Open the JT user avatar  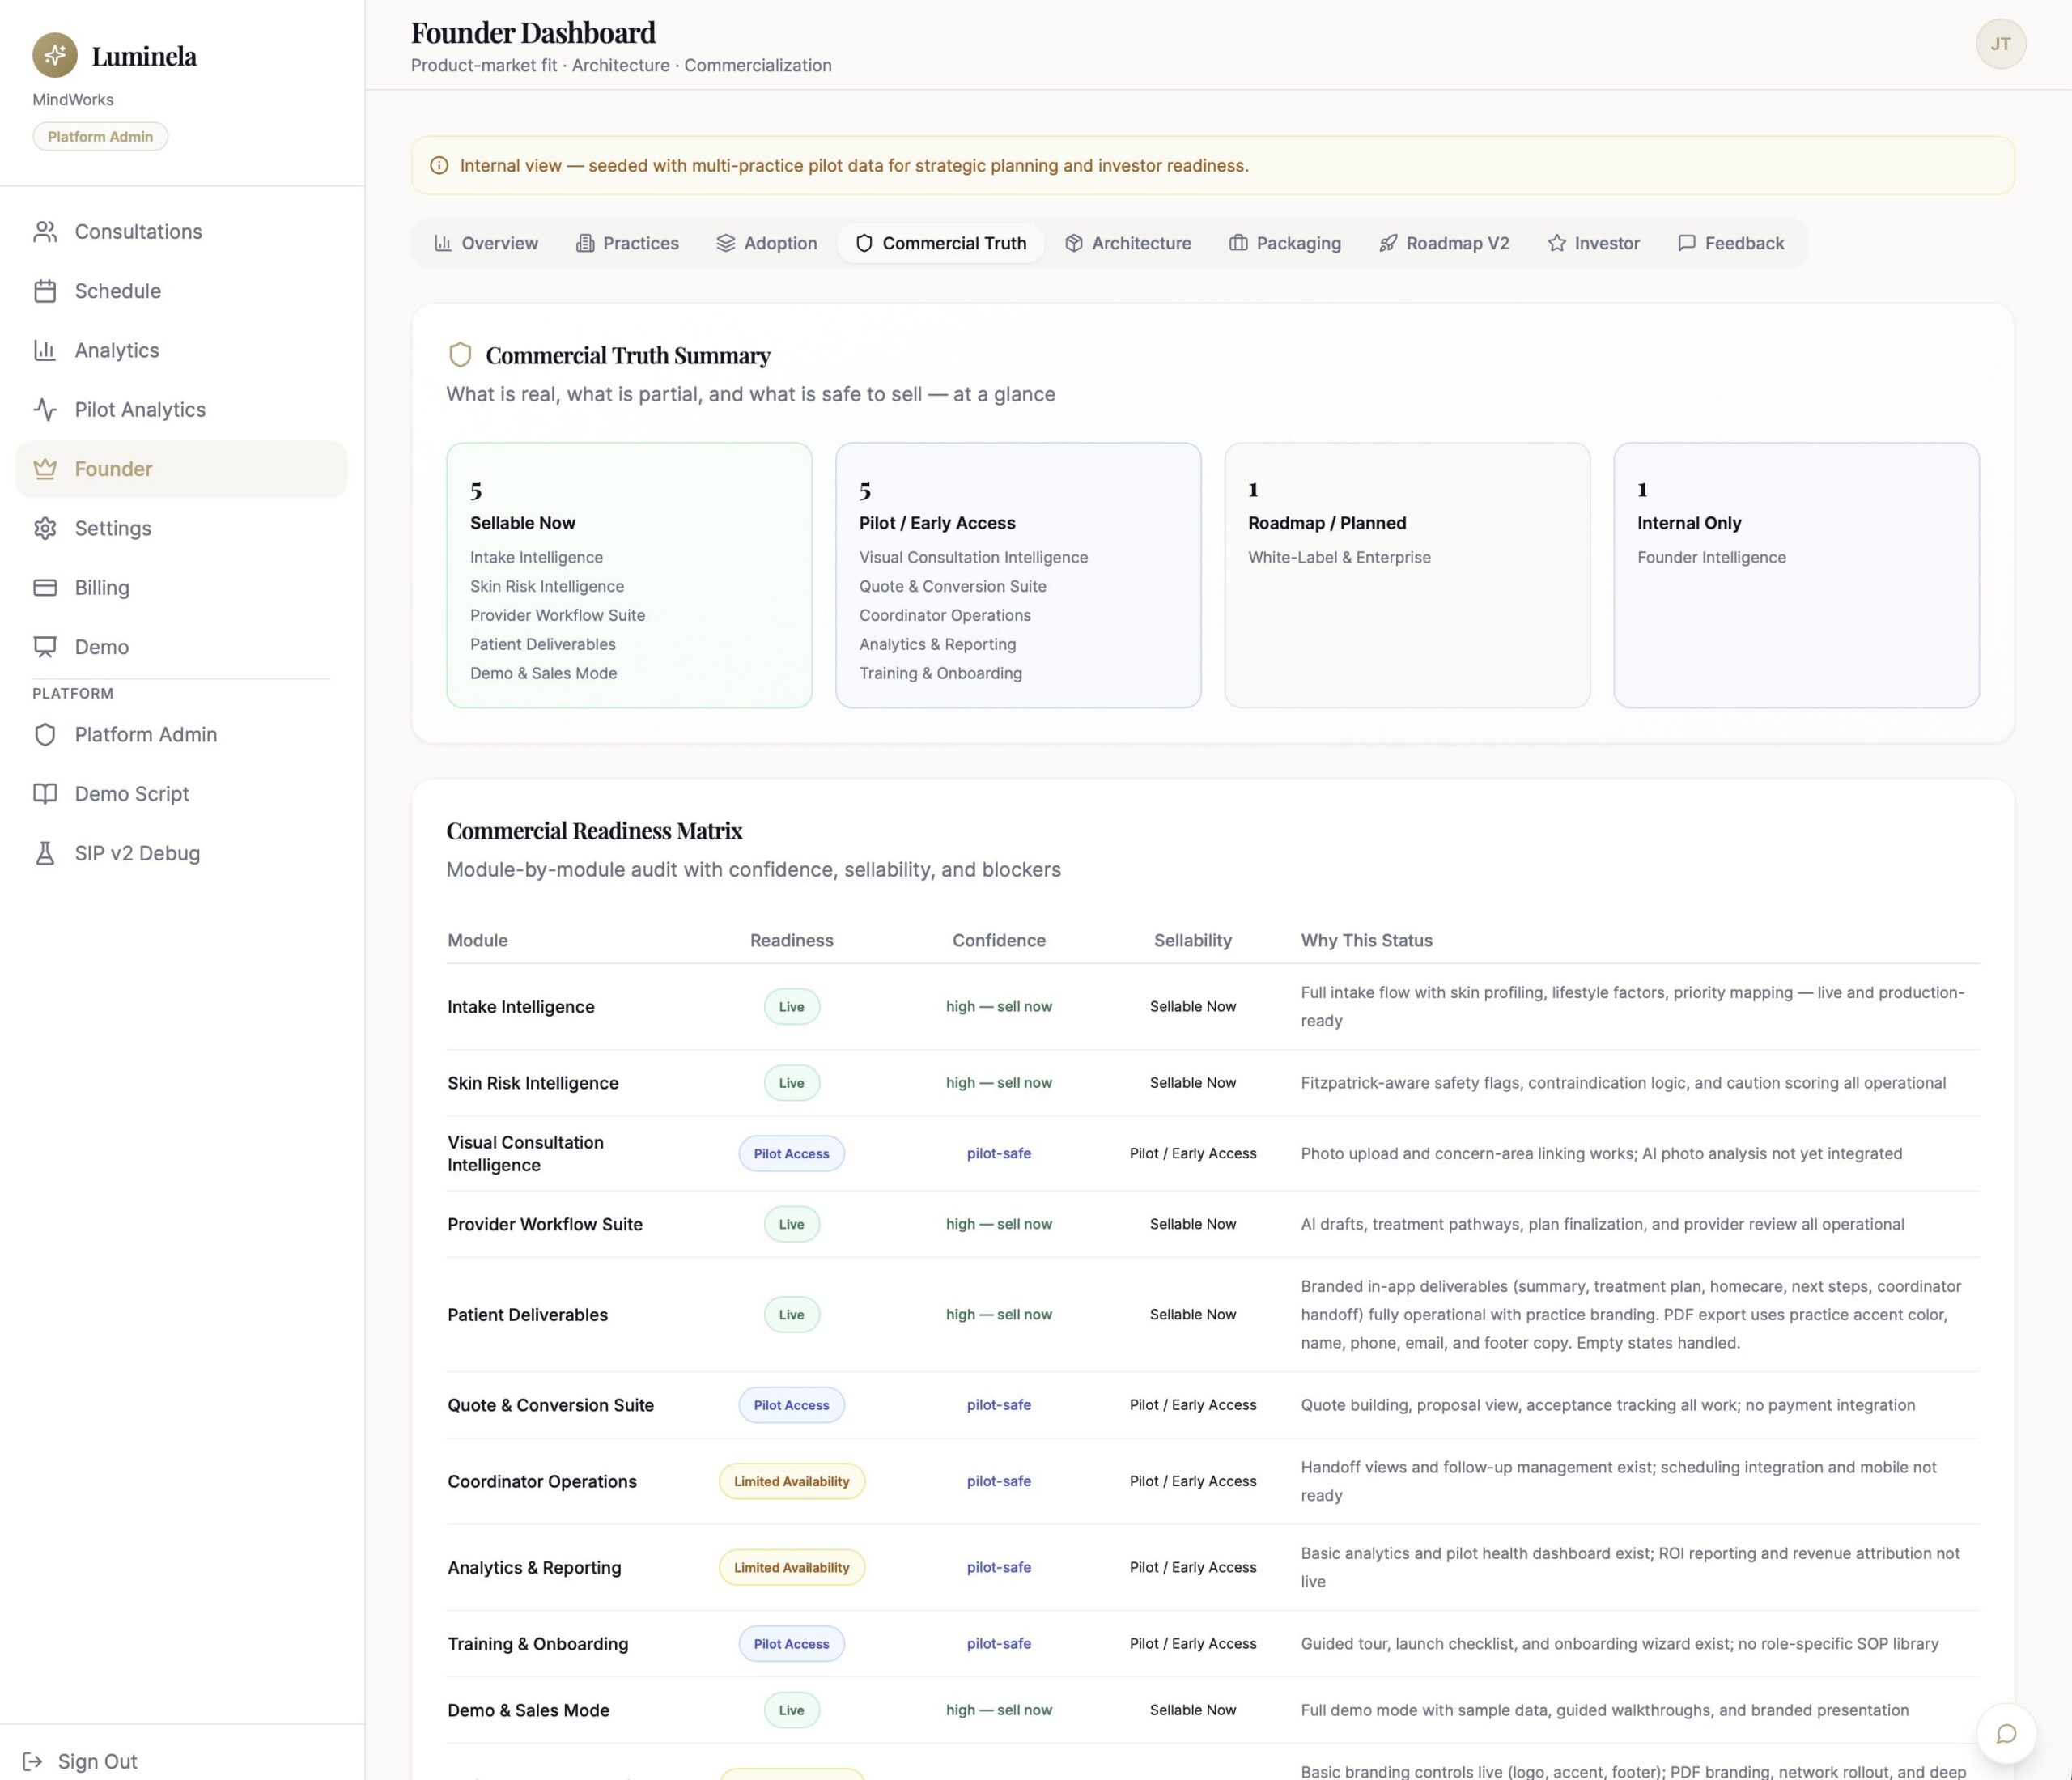(x=2000, y=44)
